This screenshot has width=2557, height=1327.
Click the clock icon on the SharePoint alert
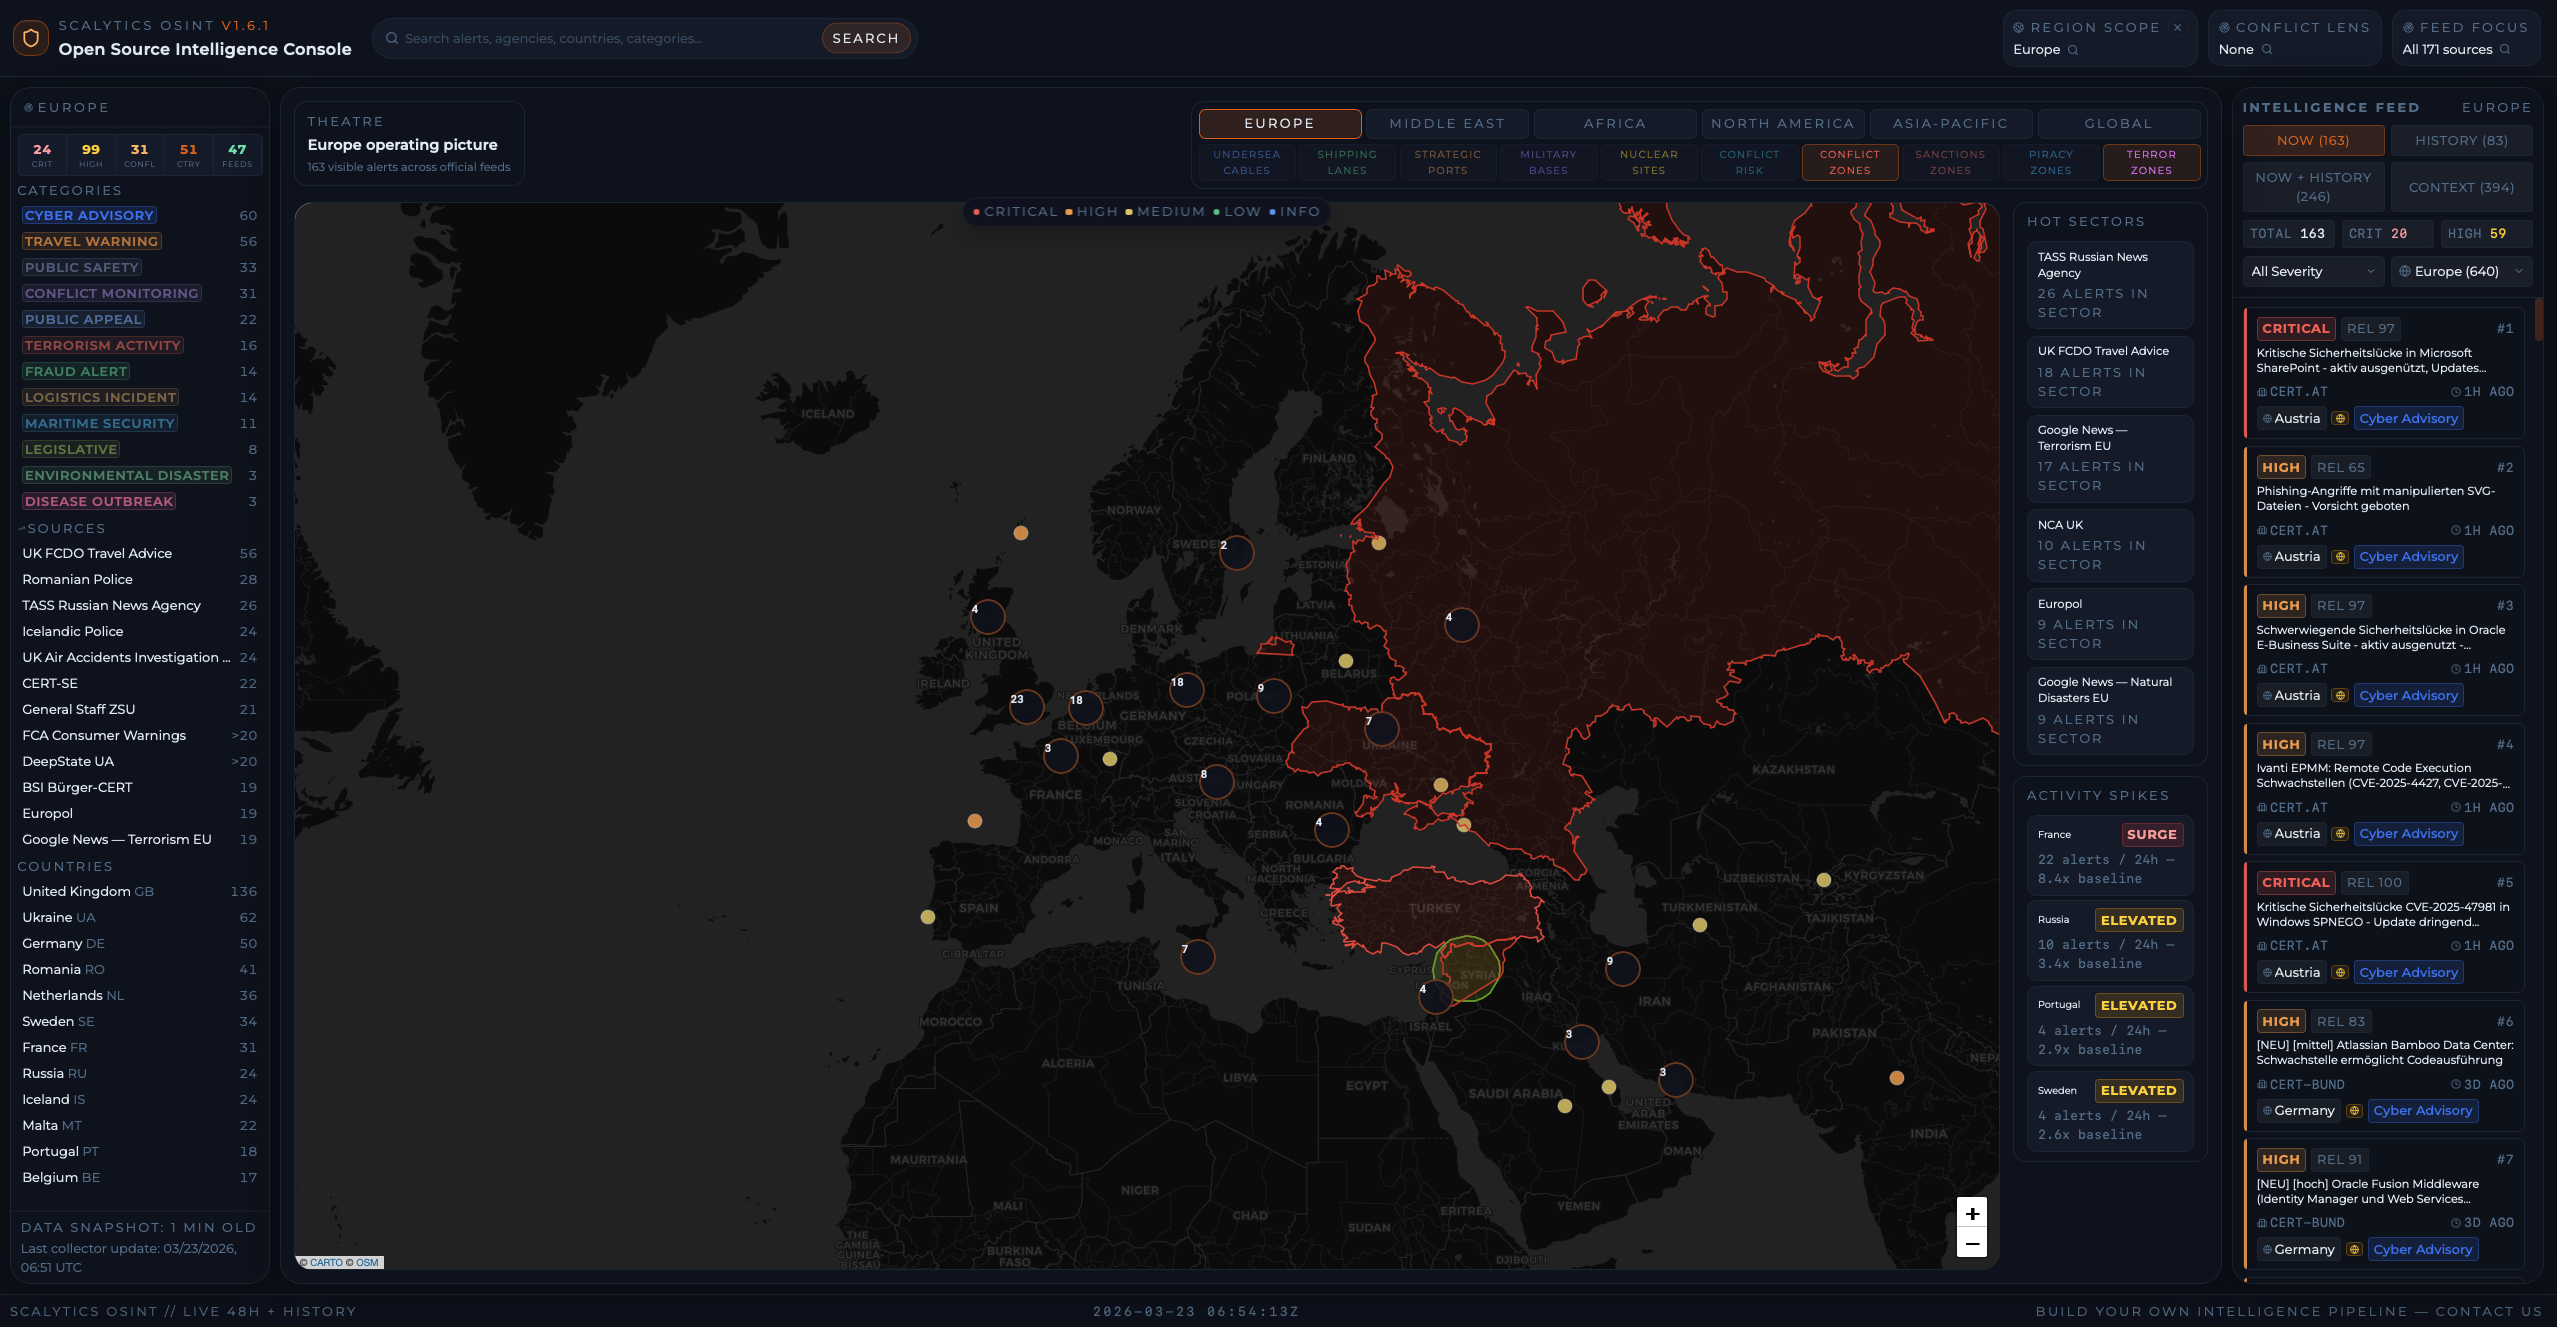point(2457,392)
